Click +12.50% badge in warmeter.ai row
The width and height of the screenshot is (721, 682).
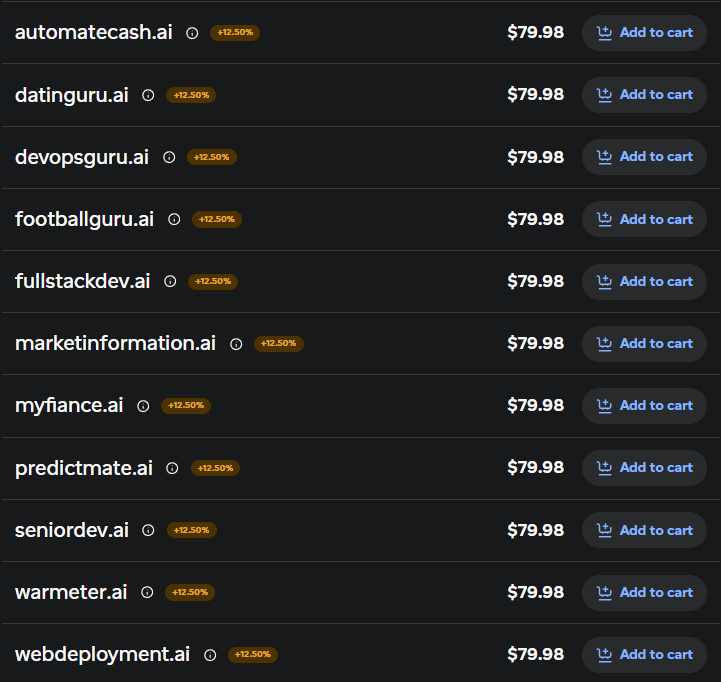(x=190, y=592)
